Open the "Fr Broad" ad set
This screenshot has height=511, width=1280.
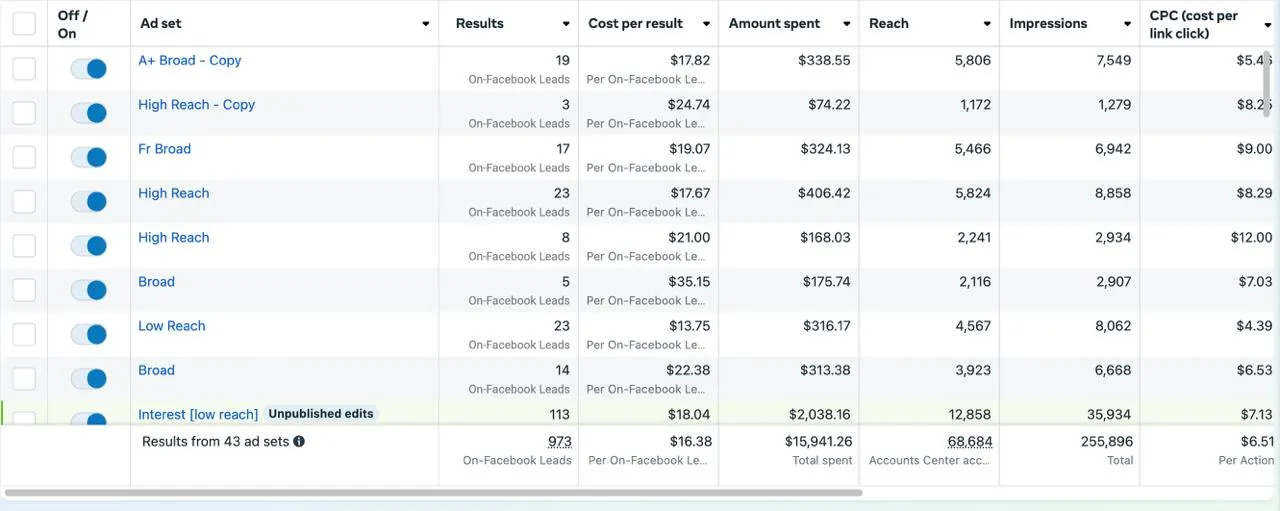pos(164,149)
